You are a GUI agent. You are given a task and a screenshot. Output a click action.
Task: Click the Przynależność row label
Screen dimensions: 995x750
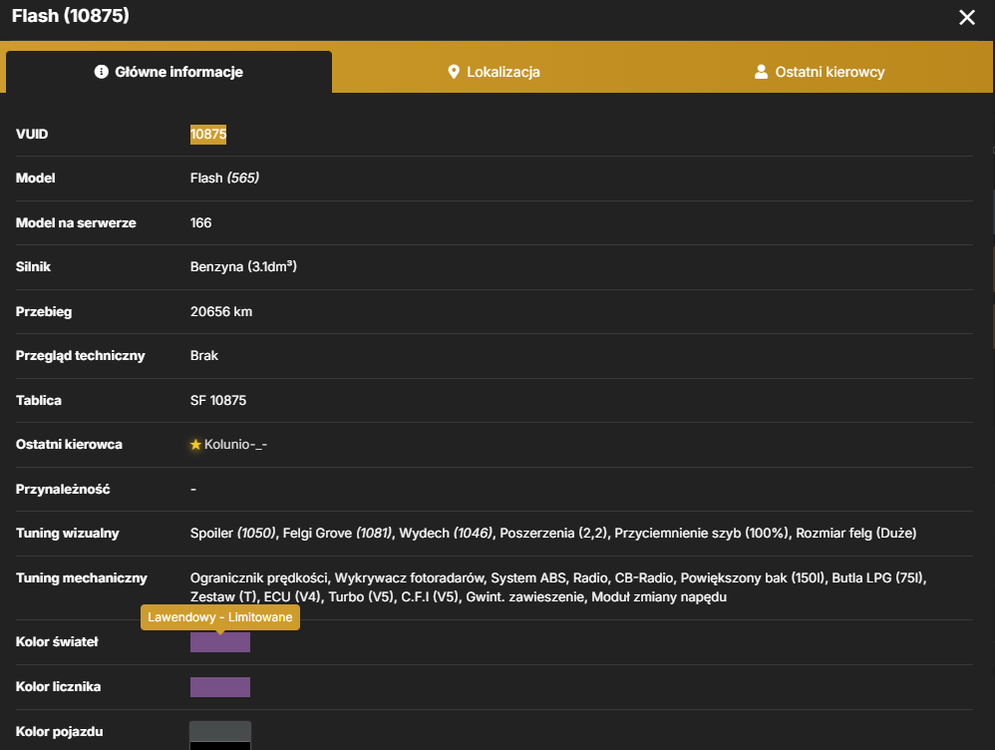63,489
